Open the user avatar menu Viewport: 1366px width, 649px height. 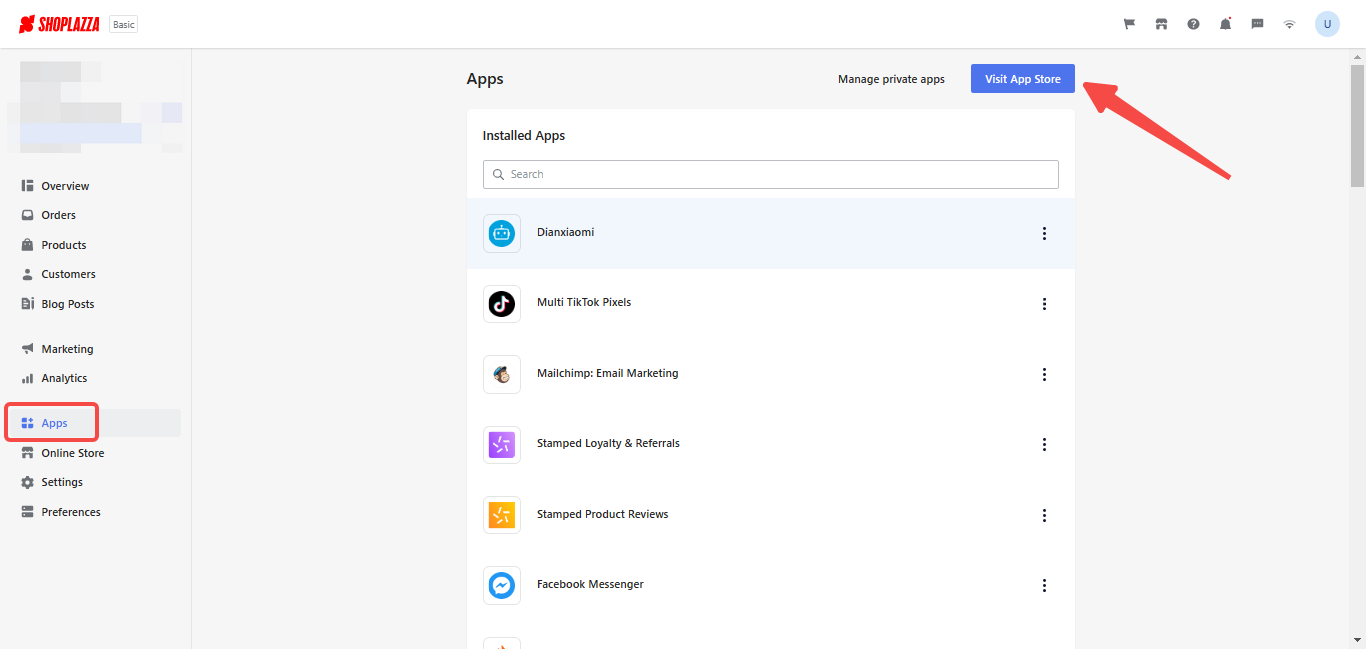pos(1327,24)
